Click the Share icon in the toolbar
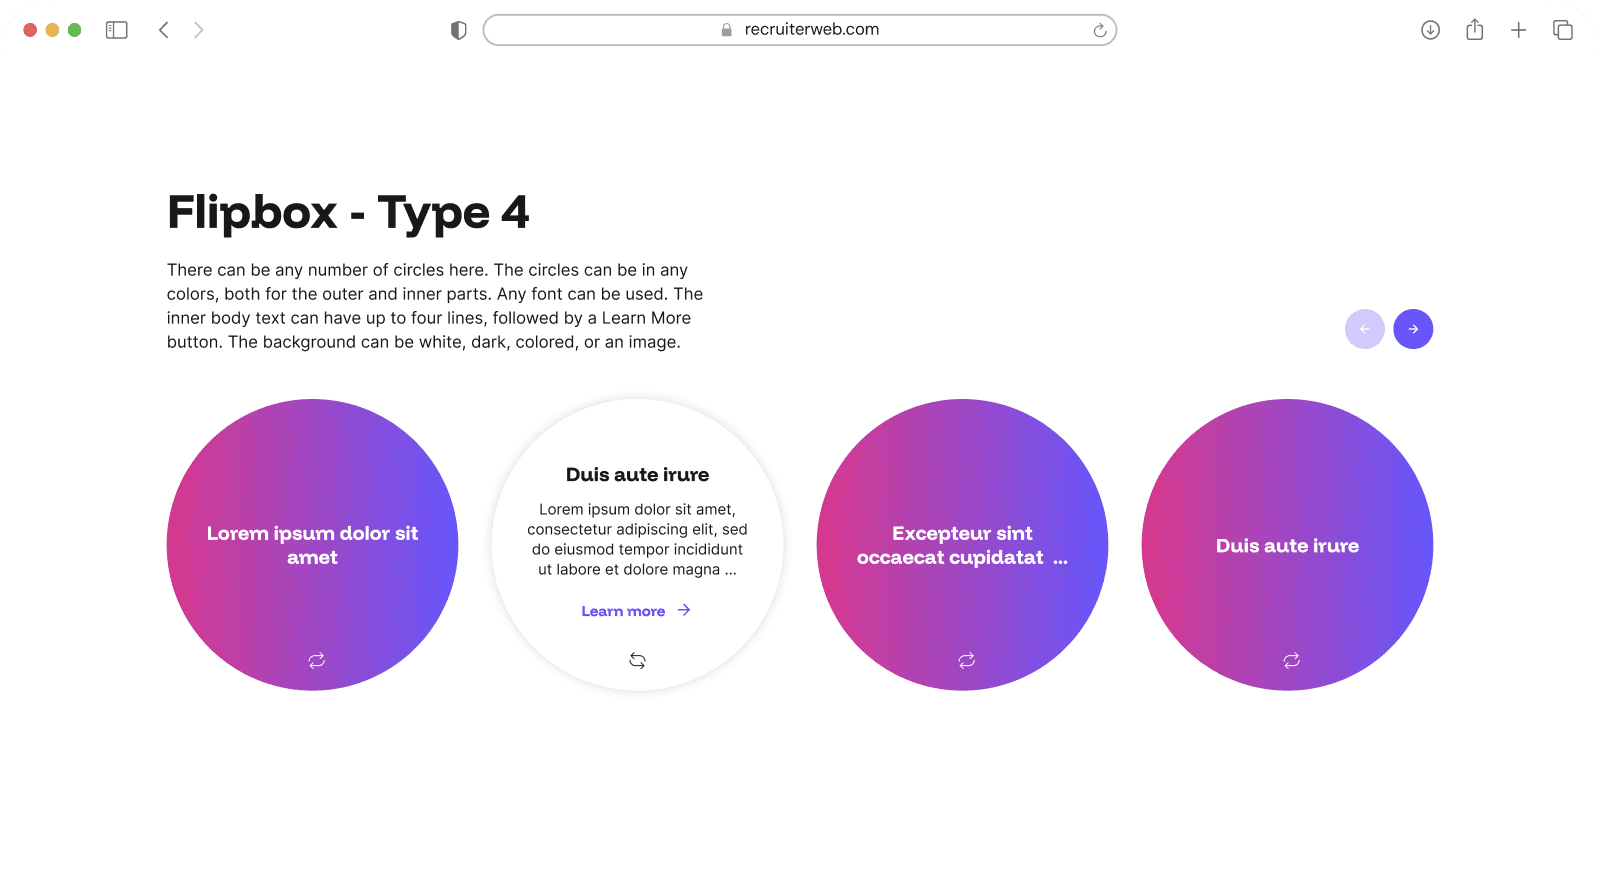This screenshot has height=896, width=1600. point(1475,30)
